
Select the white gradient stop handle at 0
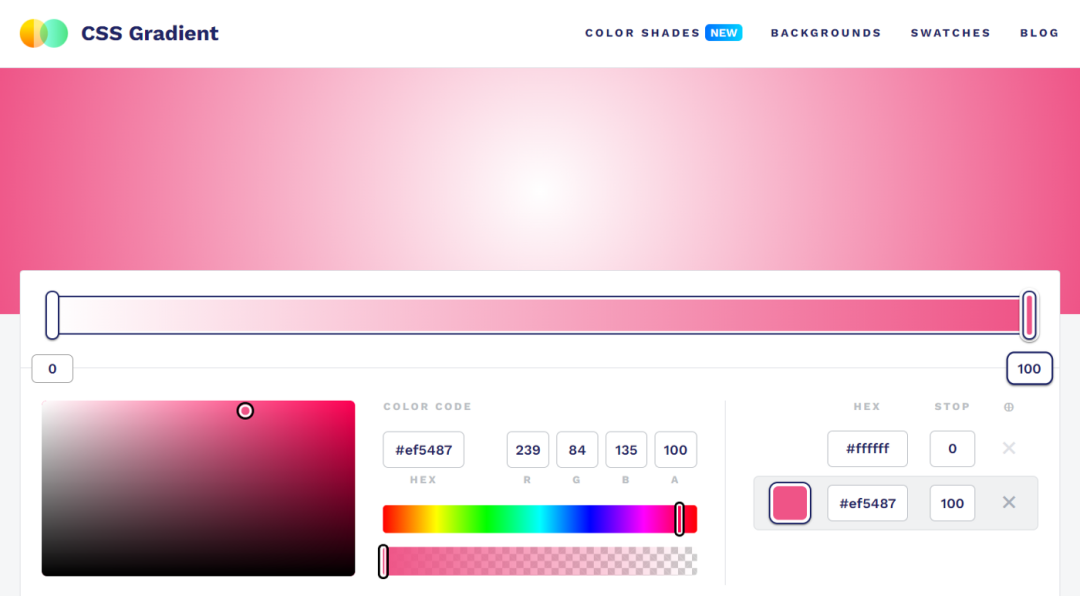(52, 316)
